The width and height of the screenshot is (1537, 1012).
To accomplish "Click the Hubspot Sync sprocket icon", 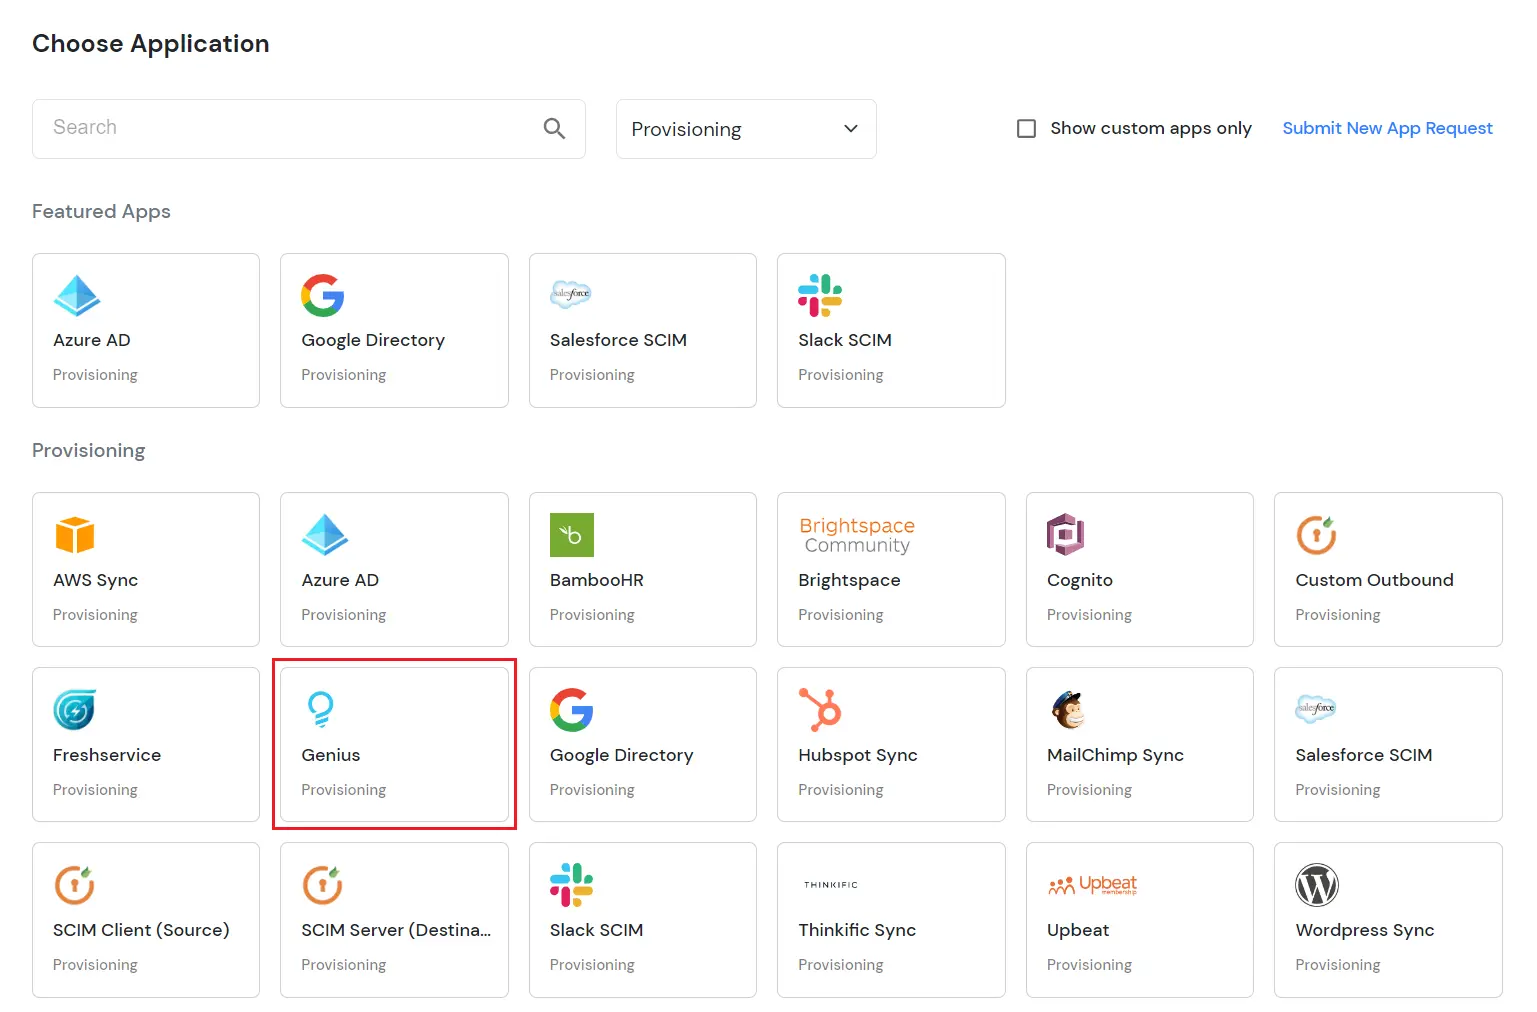I will click(x=820, y=709).
